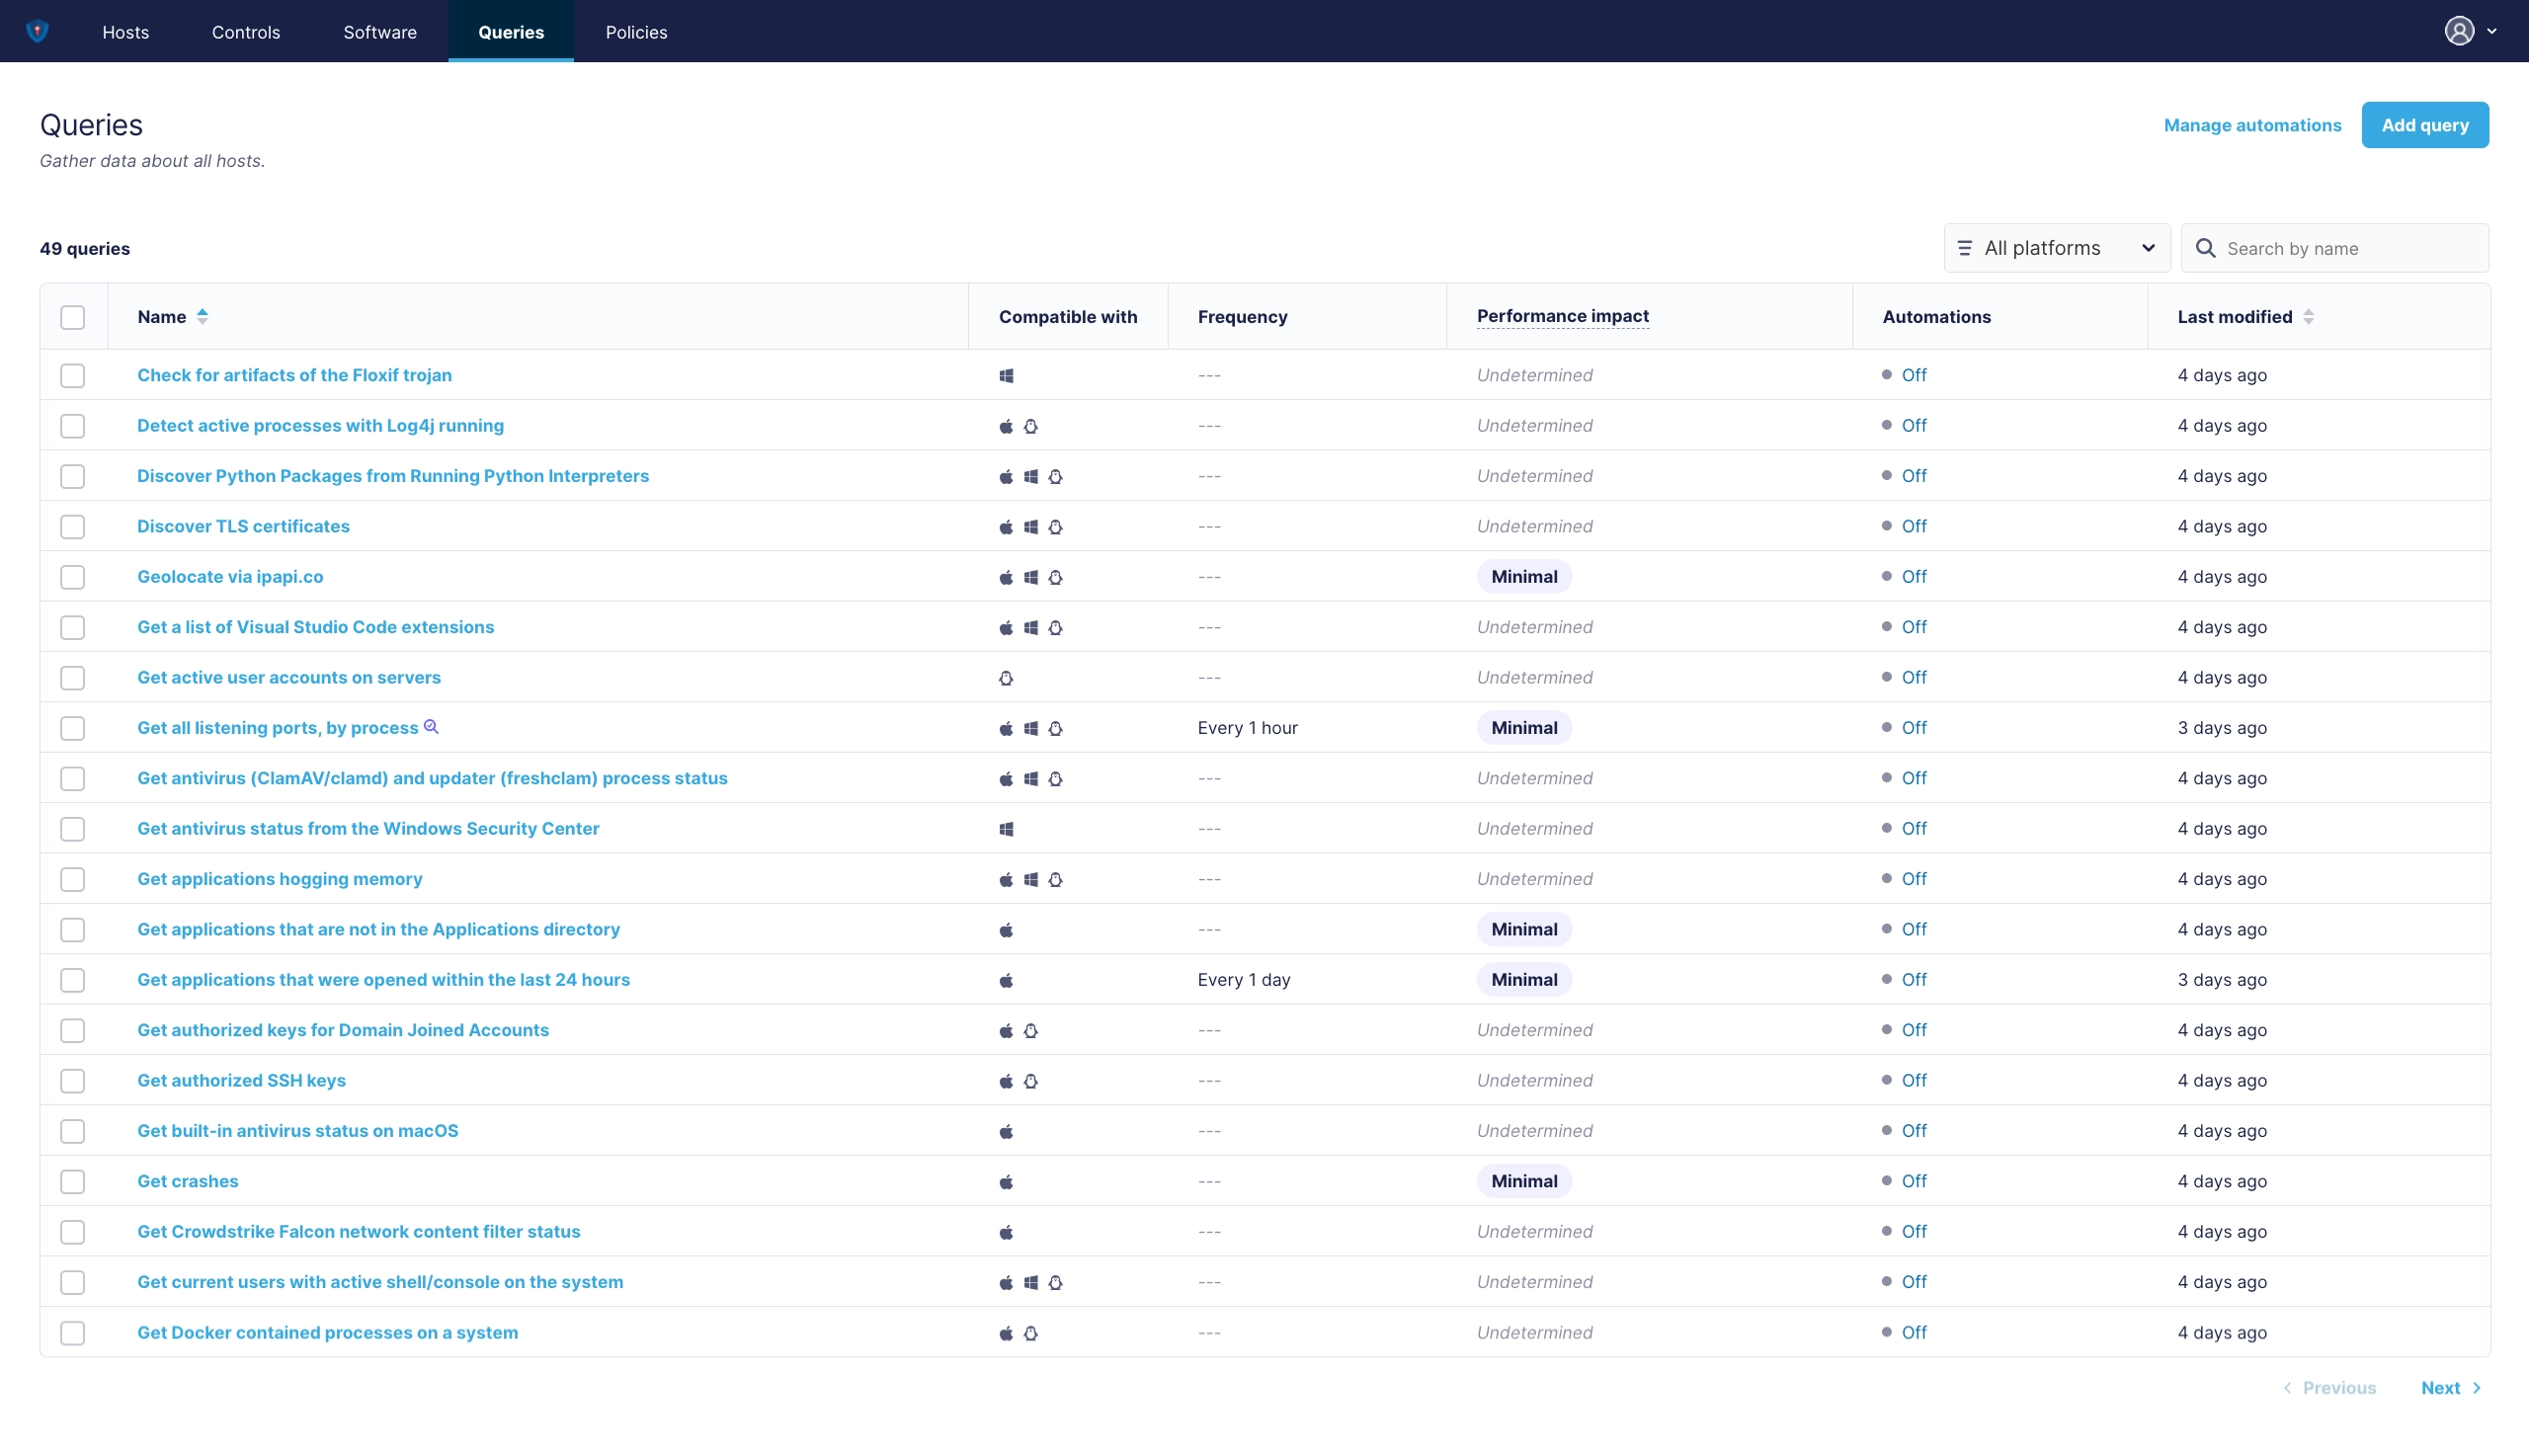Toggle the checkbox for Discover TLS certificates query
The width and height of the screenshot is (2529, 1456).
tap(71, 526)
